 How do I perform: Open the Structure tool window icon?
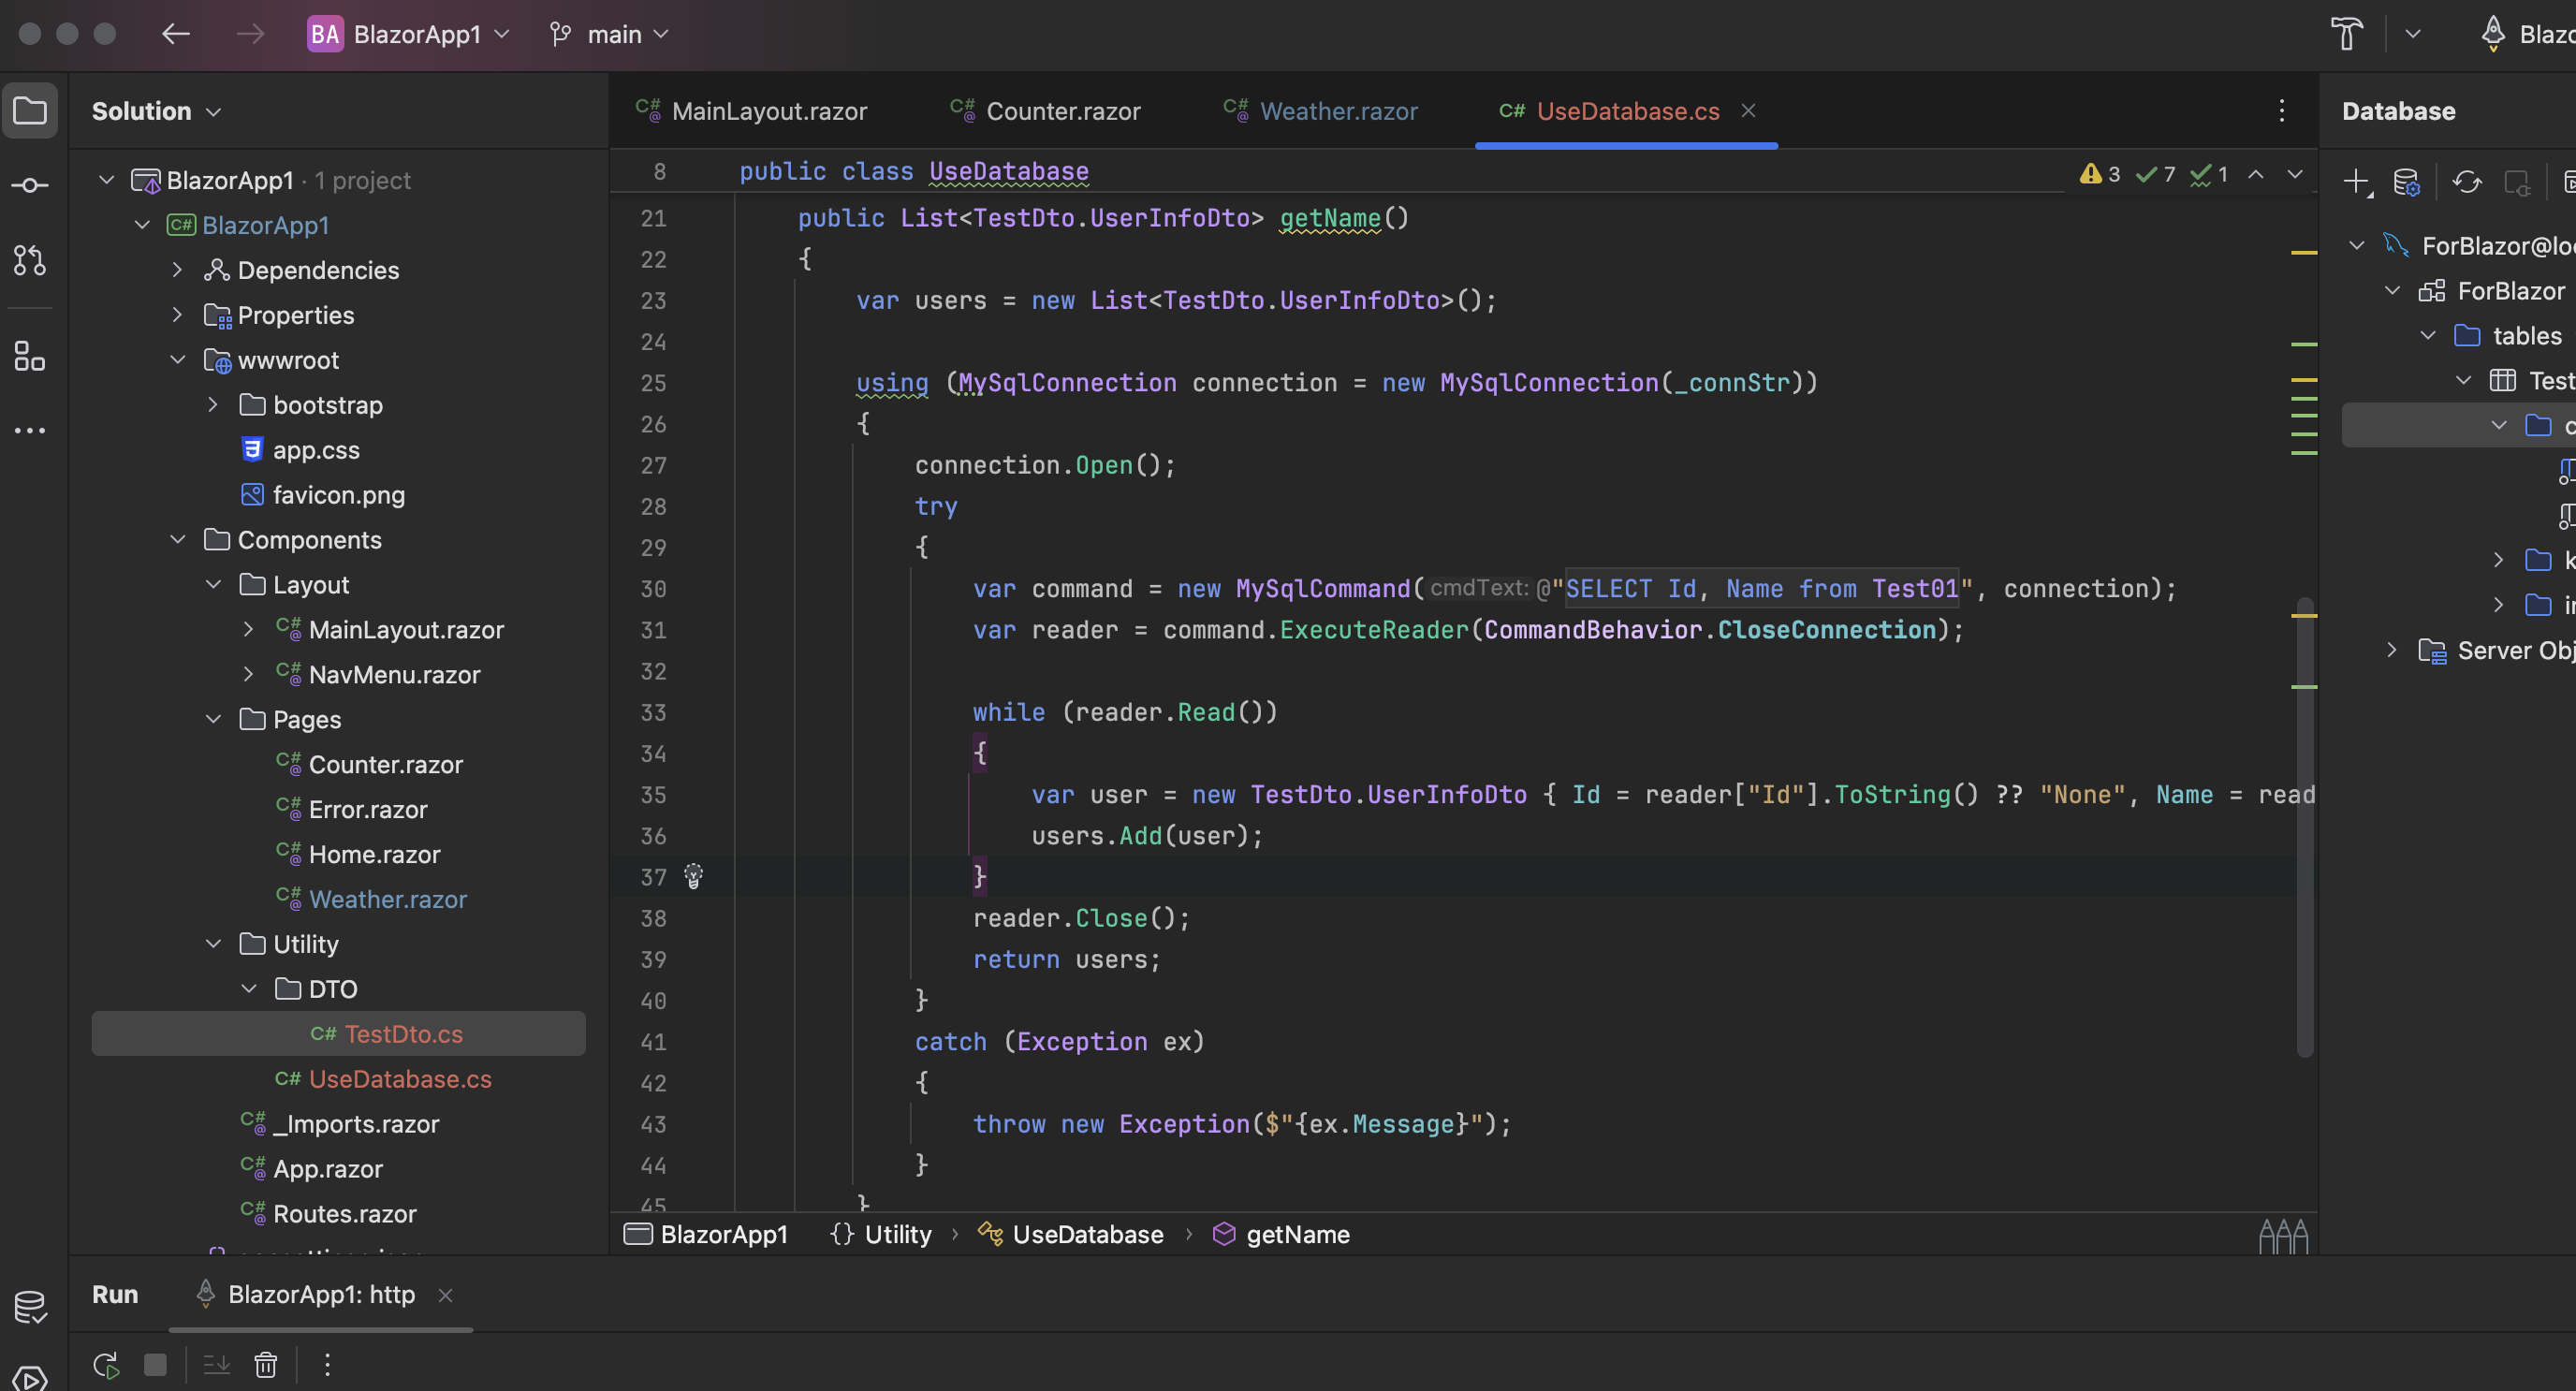click(x=30, y=355)
